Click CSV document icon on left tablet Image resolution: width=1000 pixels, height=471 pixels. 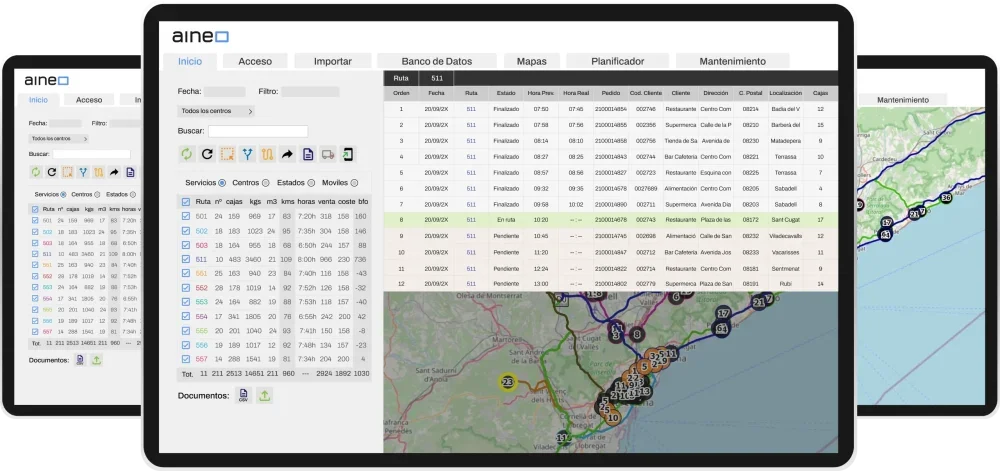point(80,359)
